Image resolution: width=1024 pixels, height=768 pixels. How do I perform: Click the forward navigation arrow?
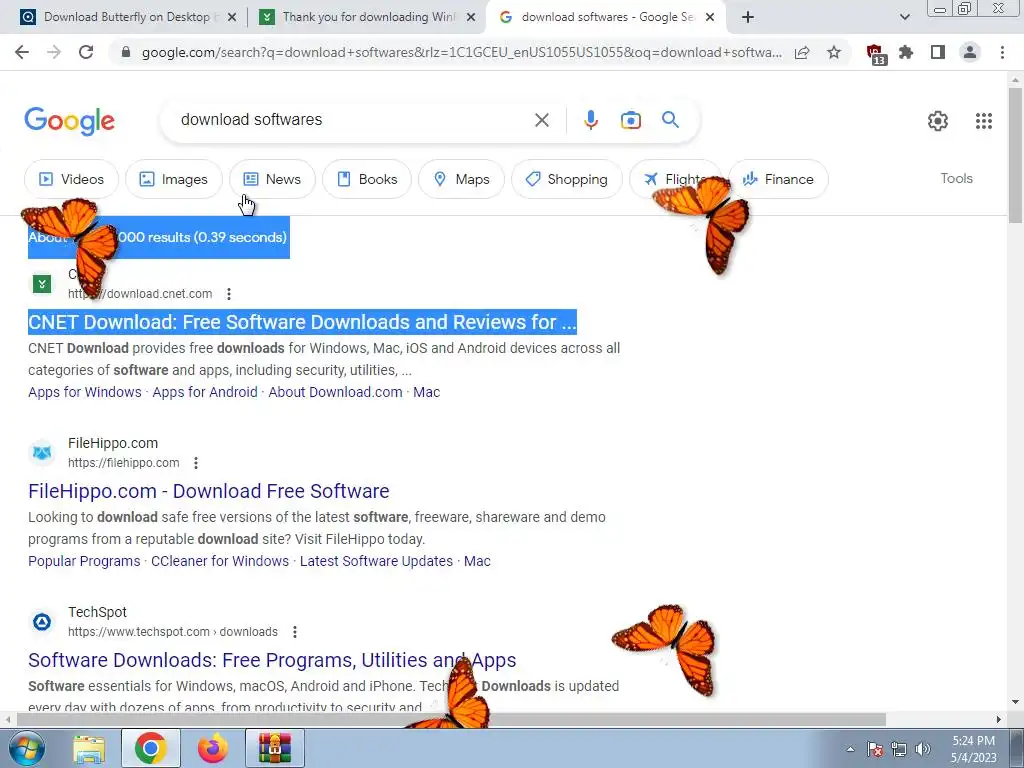tap(54, 52)
